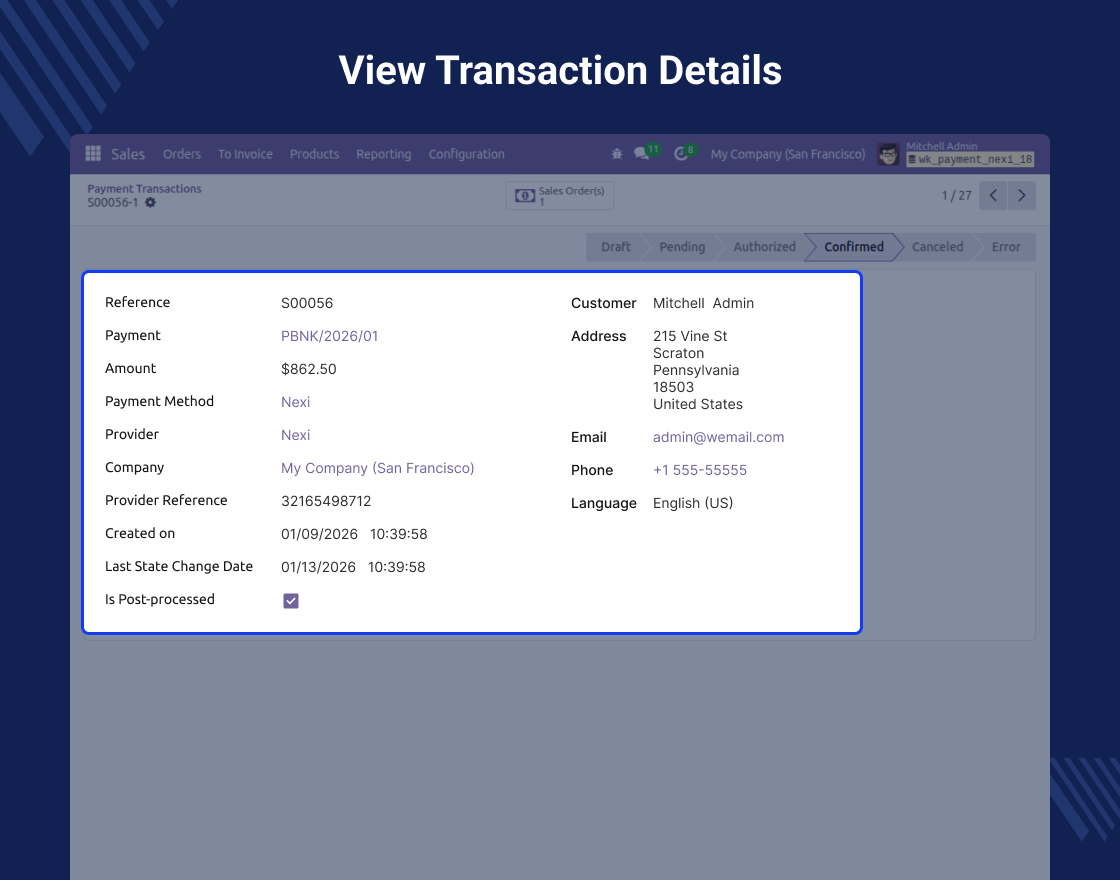Screen dimensions: 1120x880
Task: Open the Orders menu
Action: coord(181,154)
